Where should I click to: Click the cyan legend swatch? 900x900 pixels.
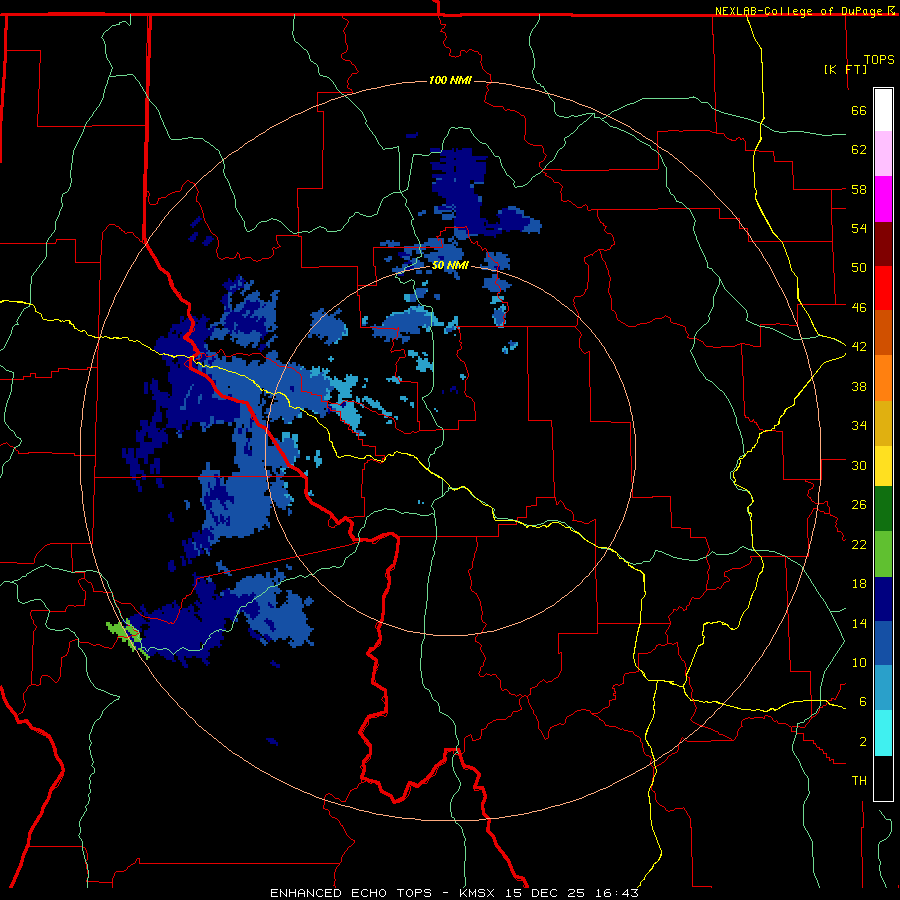click(x=883, y=733)
